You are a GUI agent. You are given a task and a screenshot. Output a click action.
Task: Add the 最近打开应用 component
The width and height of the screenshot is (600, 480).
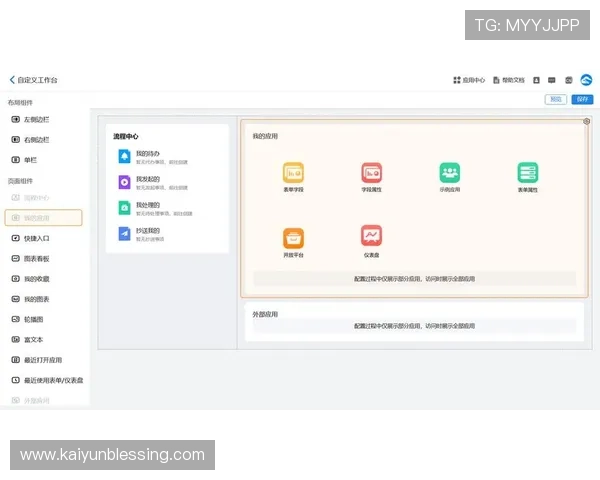[37, 360]
